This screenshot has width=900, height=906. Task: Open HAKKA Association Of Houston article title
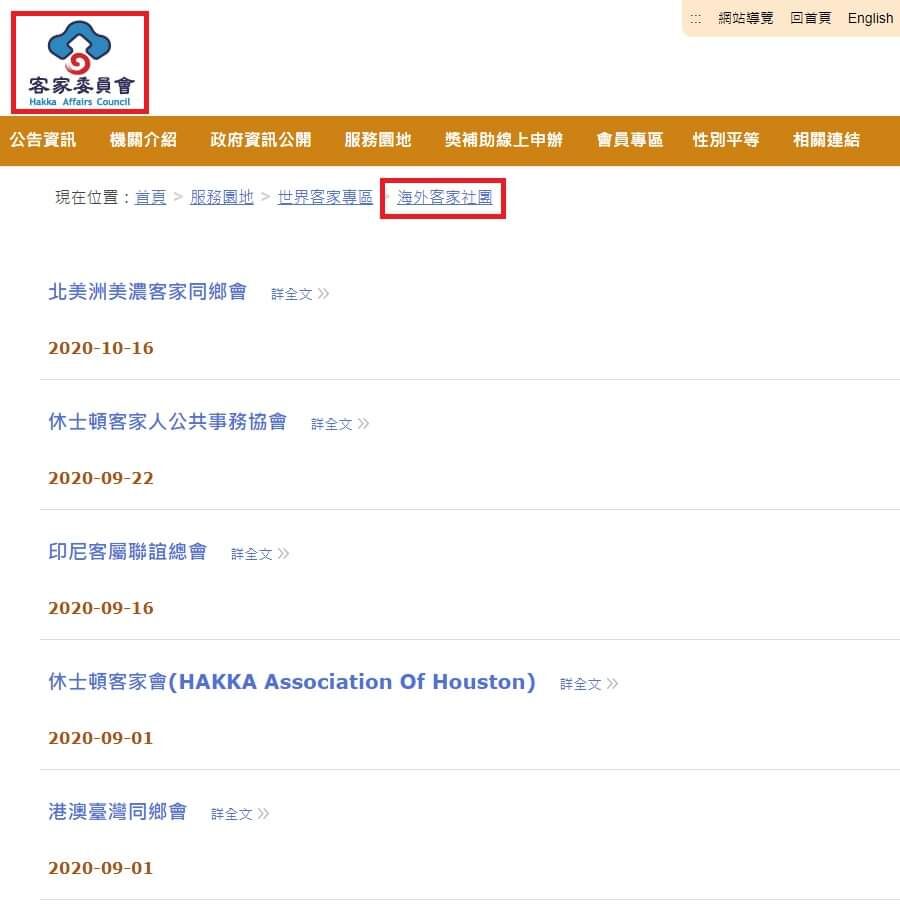click(292, 682)
